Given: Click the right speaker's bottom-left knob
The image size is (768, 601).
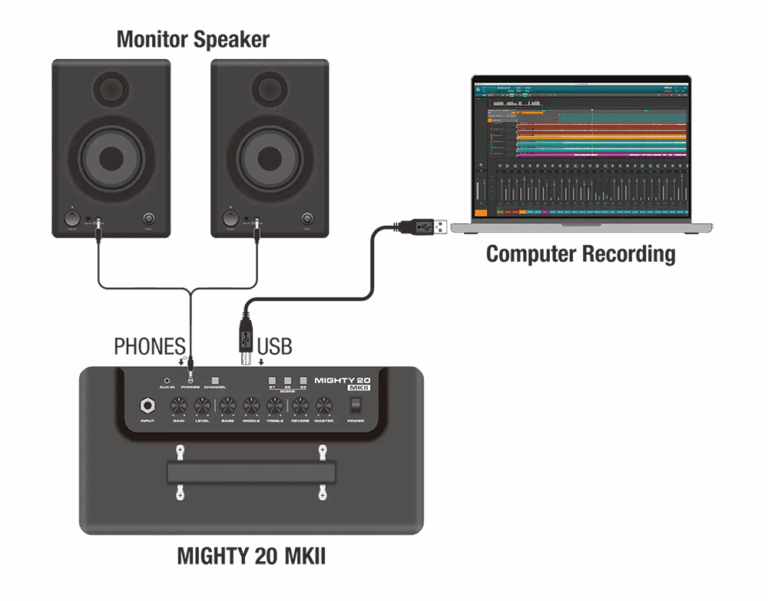Looking at the screenshot, I should pos(230,218).
